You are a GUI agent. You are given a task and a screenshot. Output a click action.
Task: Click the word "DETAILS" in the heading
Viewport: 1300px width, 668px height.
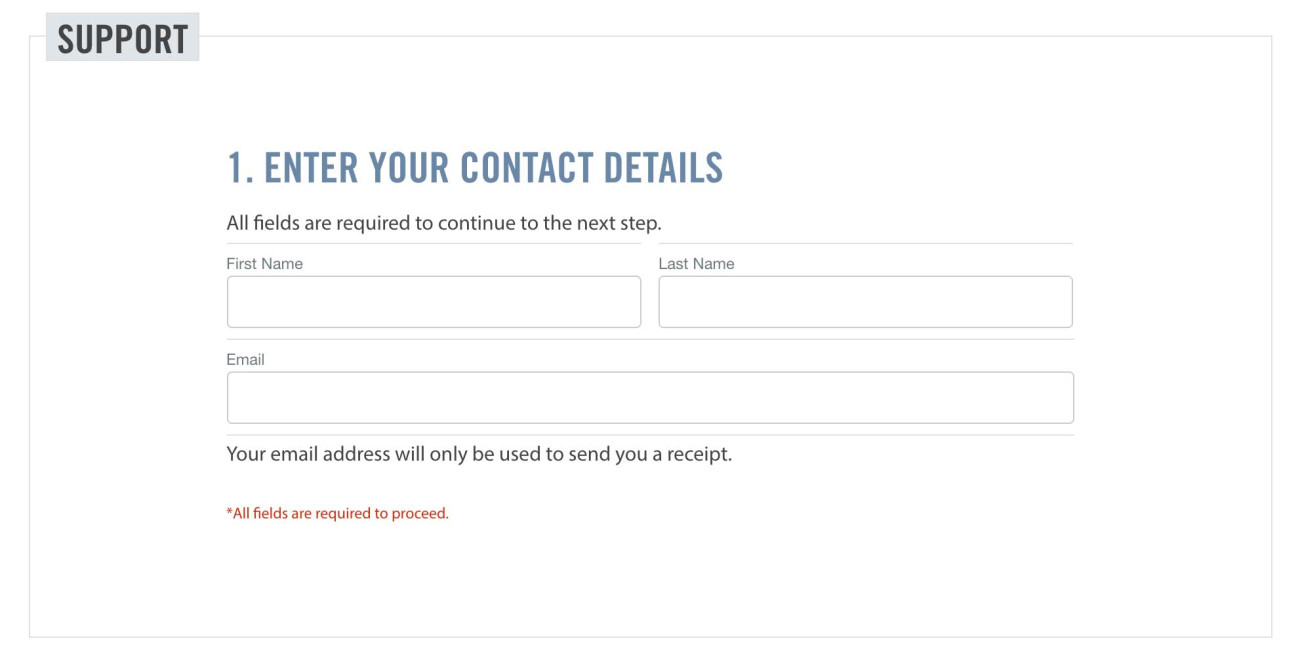point(662,168)
